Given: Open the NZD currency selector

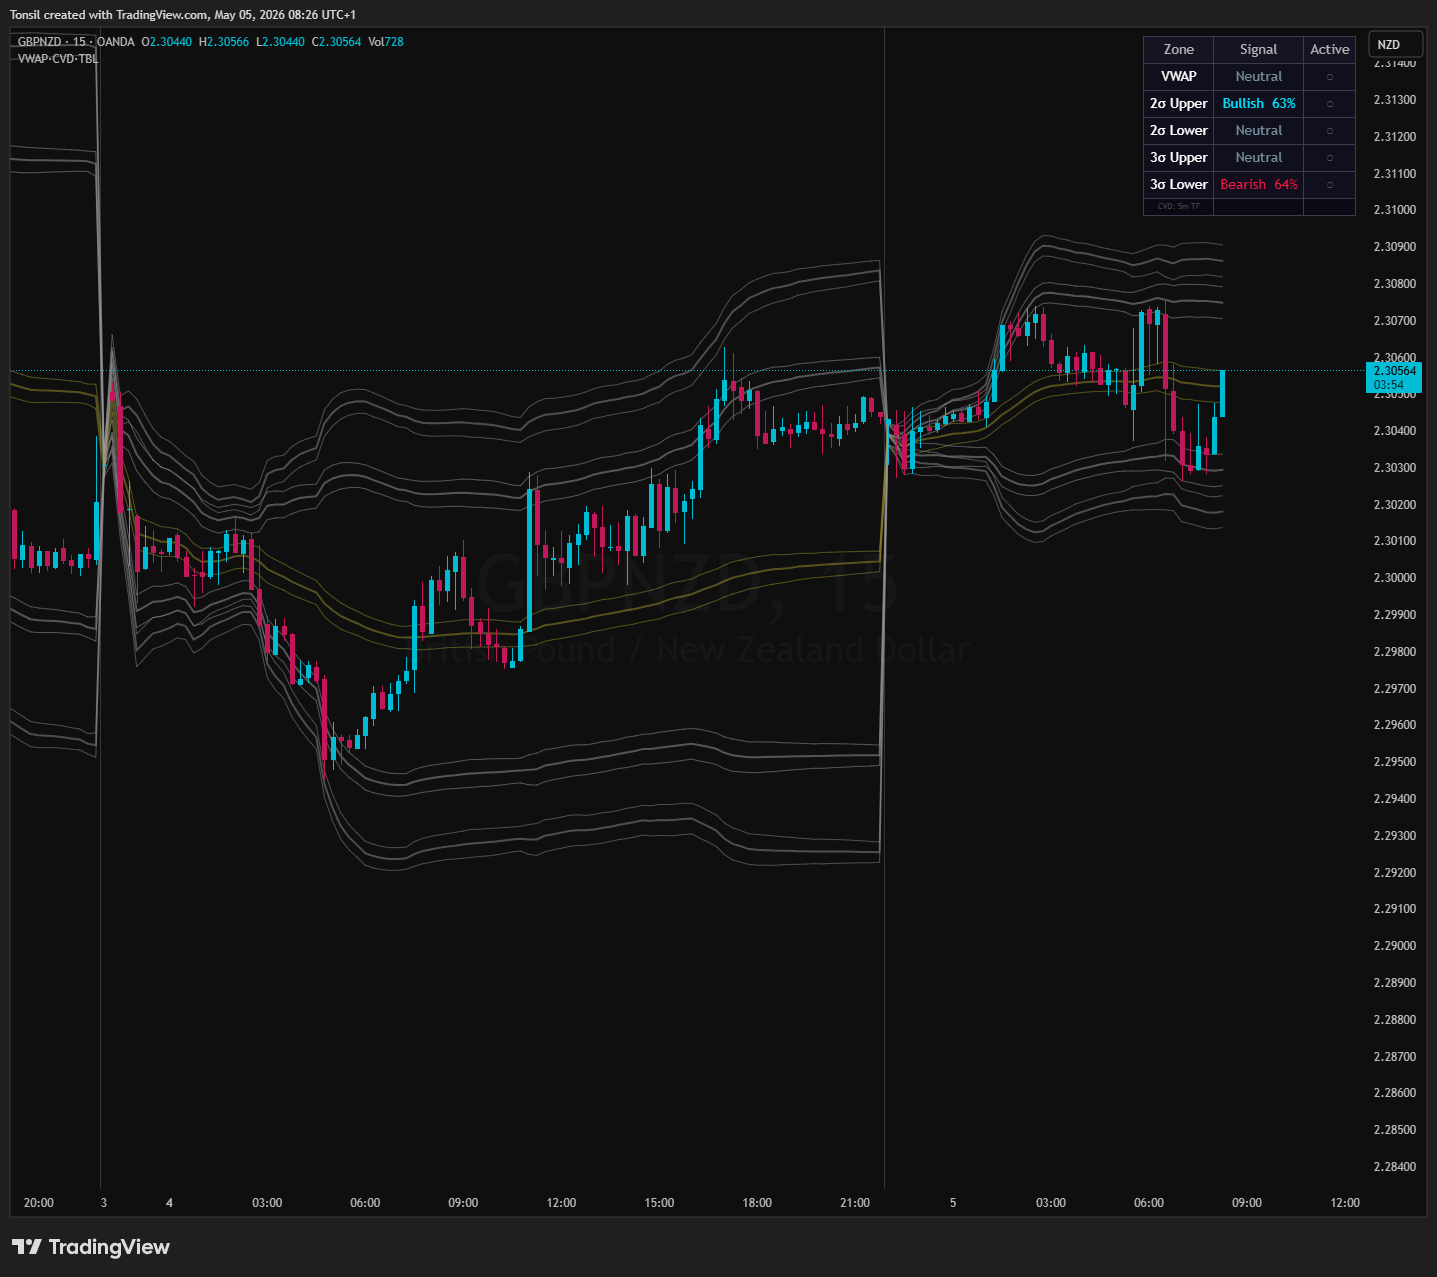Looking at the screenshot, I should coord(1395,45).
